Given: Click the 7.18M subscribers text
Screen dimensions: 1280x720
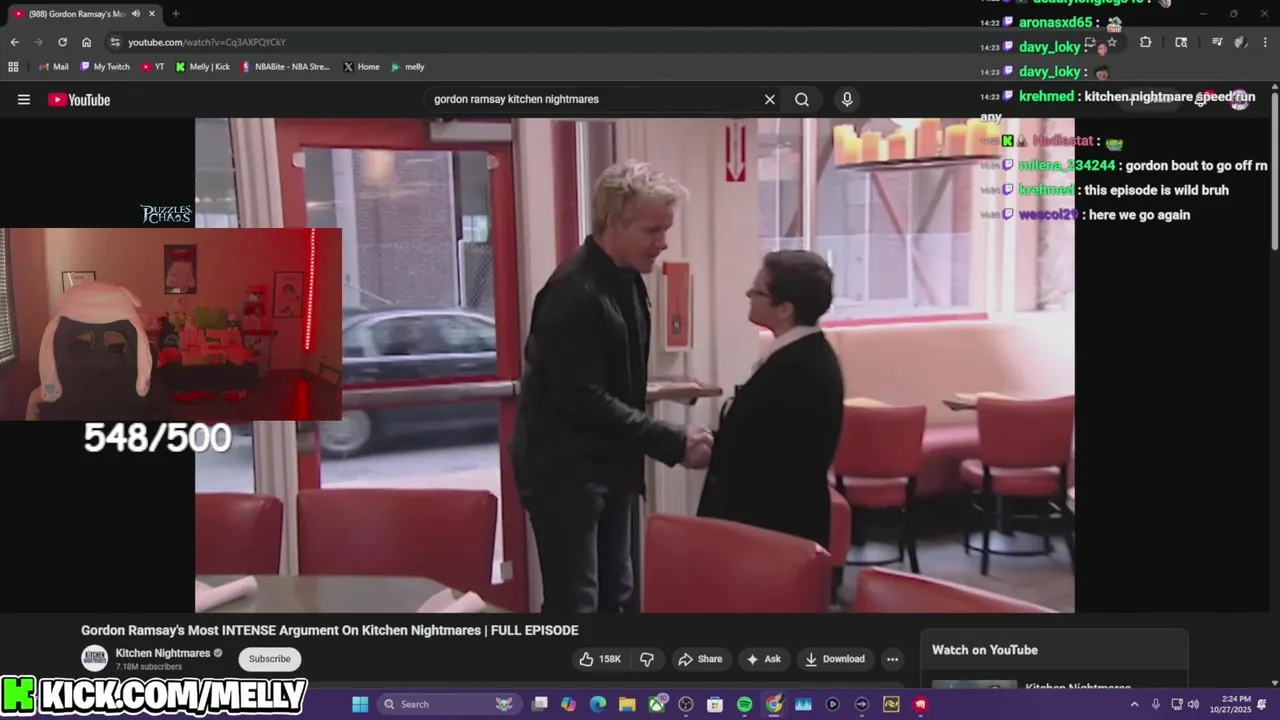Looking at the screenshot, I should coord(149,667).
